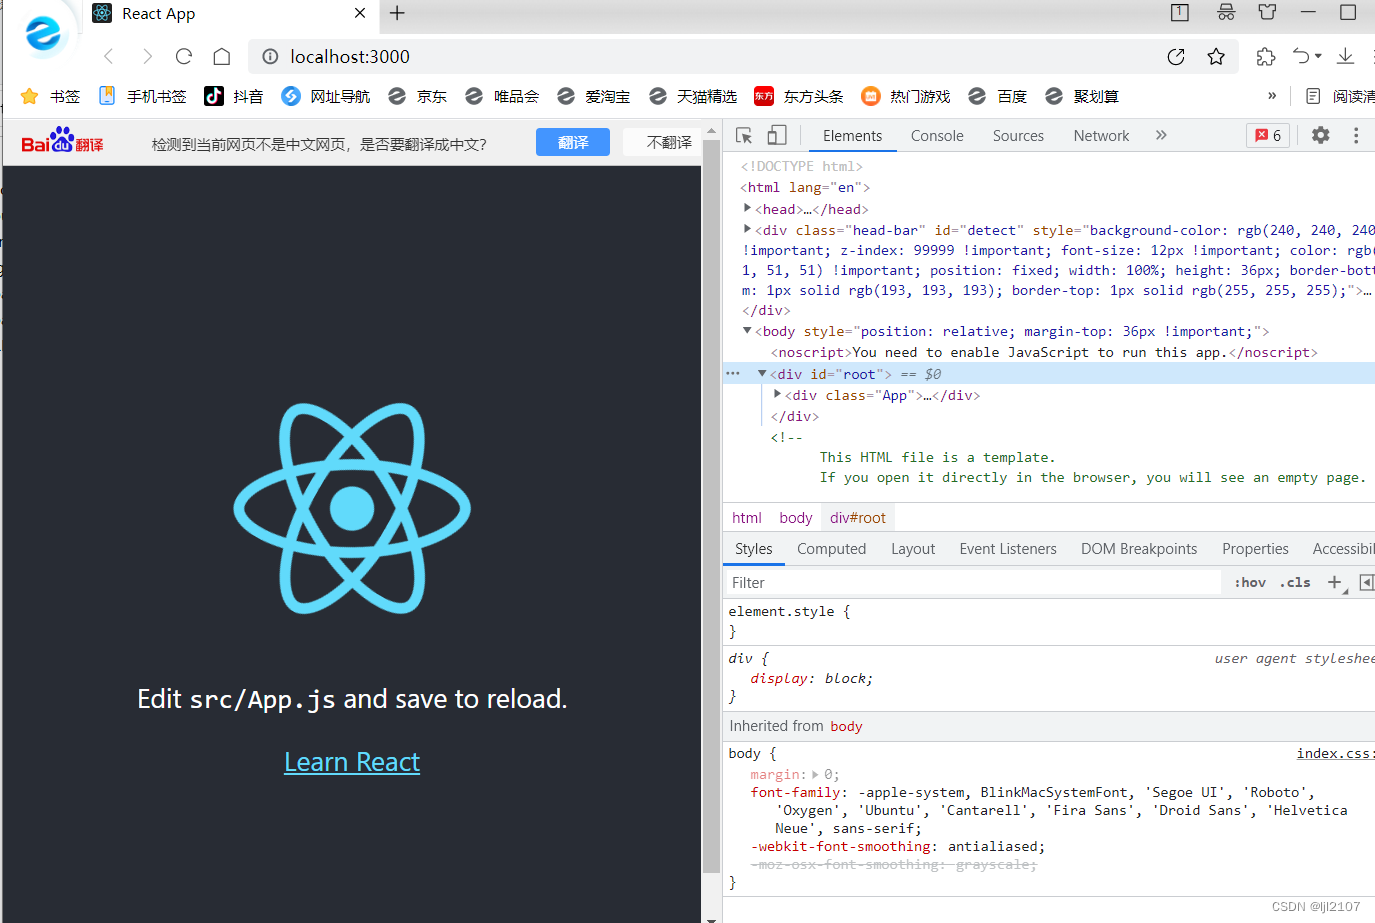
Task: Show more bookmarks with the » chevron
Action: point(1272,96)
